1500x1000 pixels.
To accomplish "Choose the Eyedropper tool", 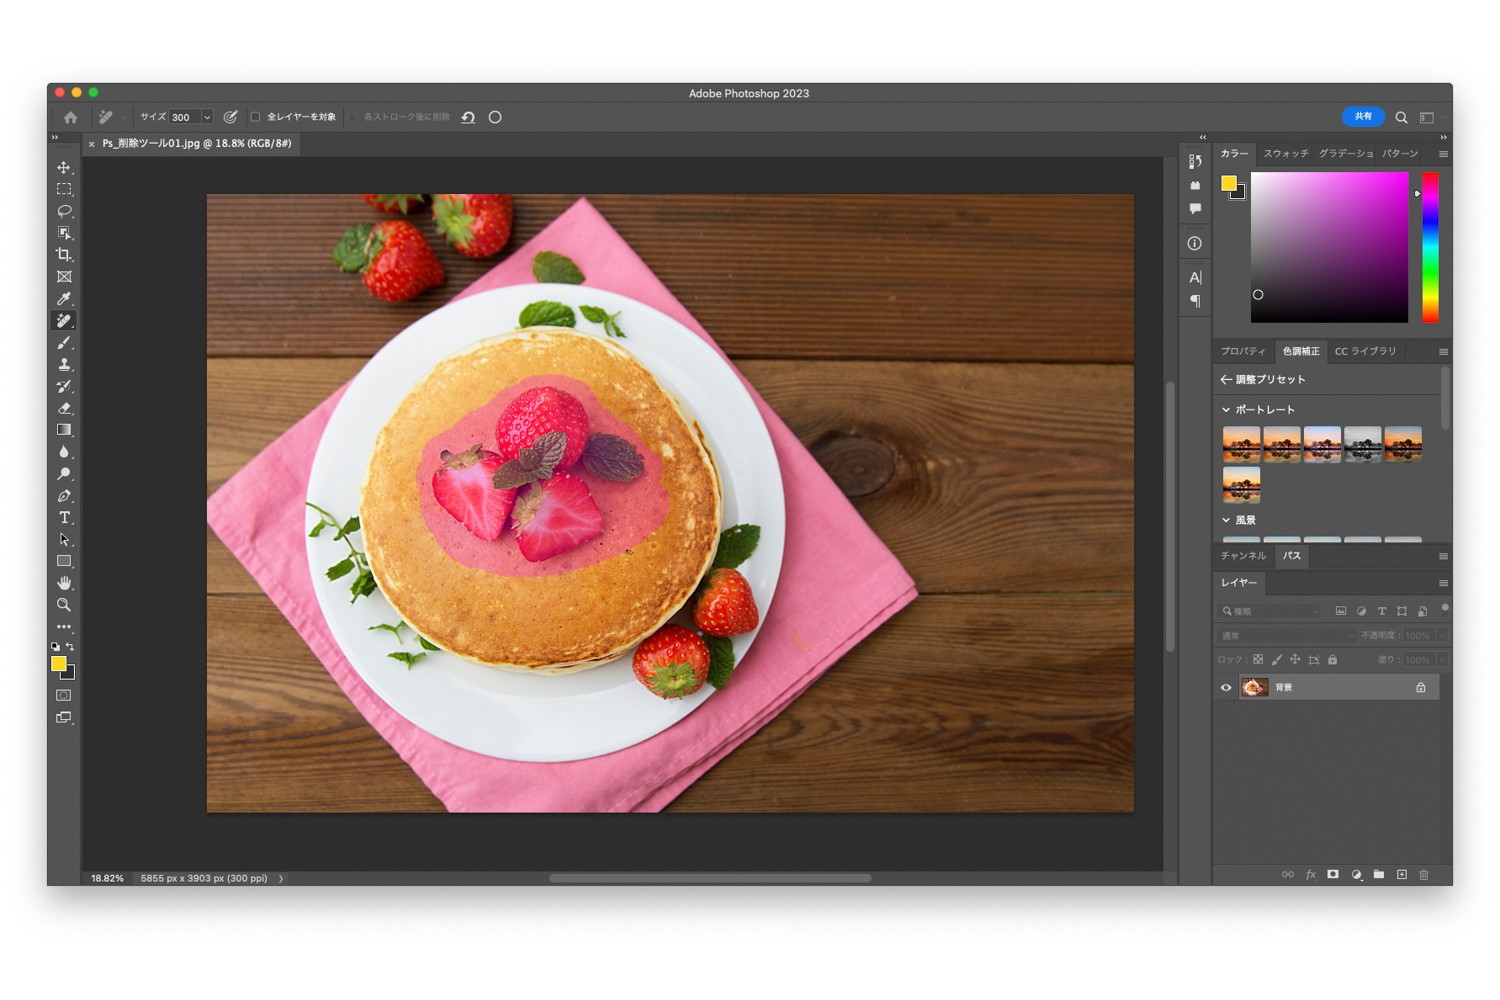I will (x=64, y=299).
